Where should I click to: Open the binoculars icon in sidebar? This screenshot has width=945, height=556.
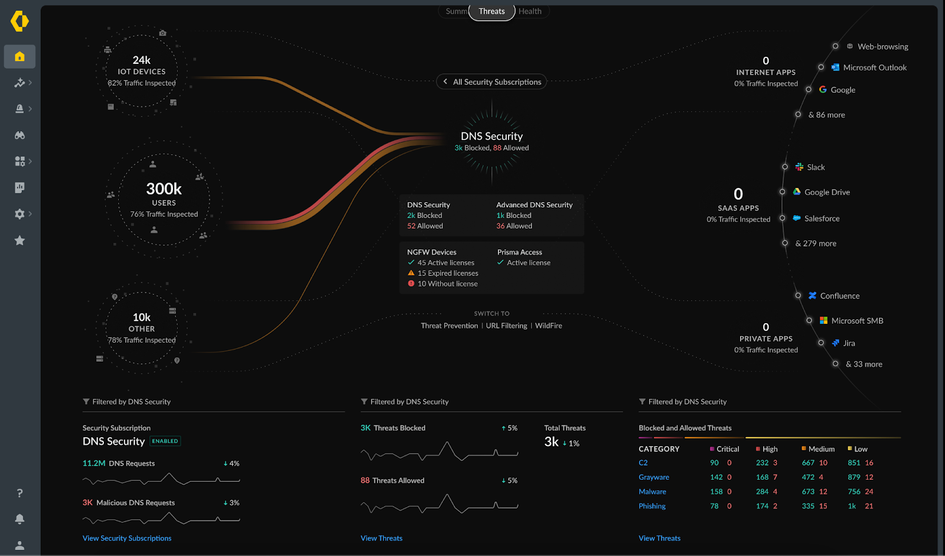pos(19,135)
